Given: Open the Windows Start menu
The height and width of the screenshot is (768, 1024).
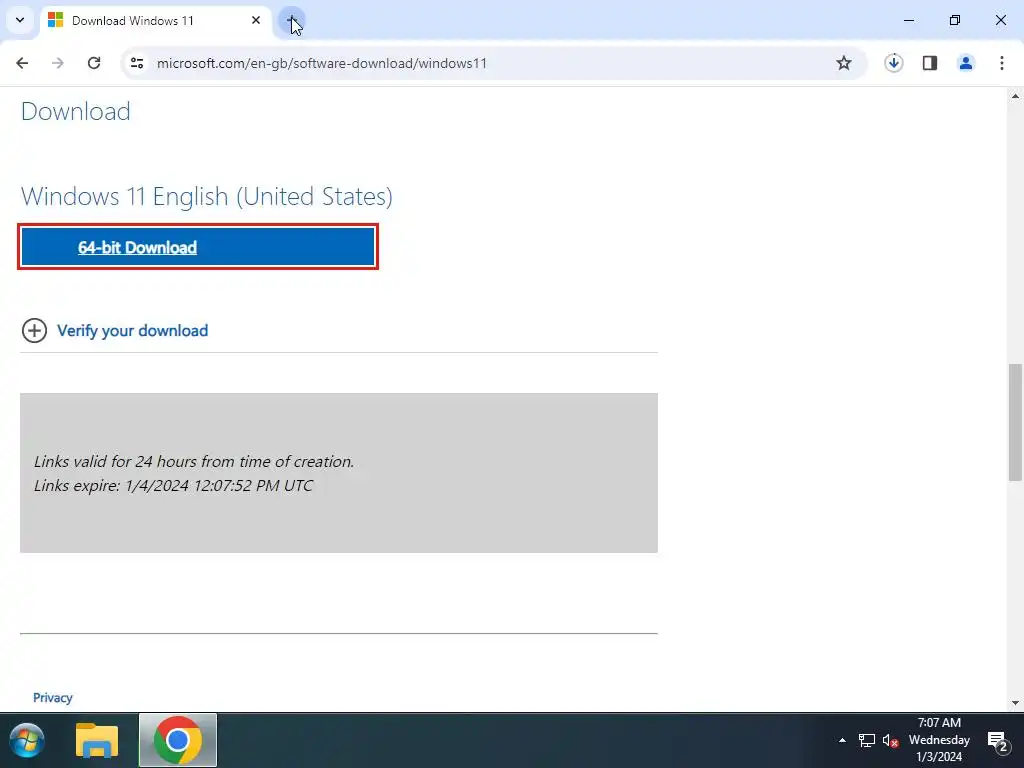Looking at the screenshot, I should [27, 741].
